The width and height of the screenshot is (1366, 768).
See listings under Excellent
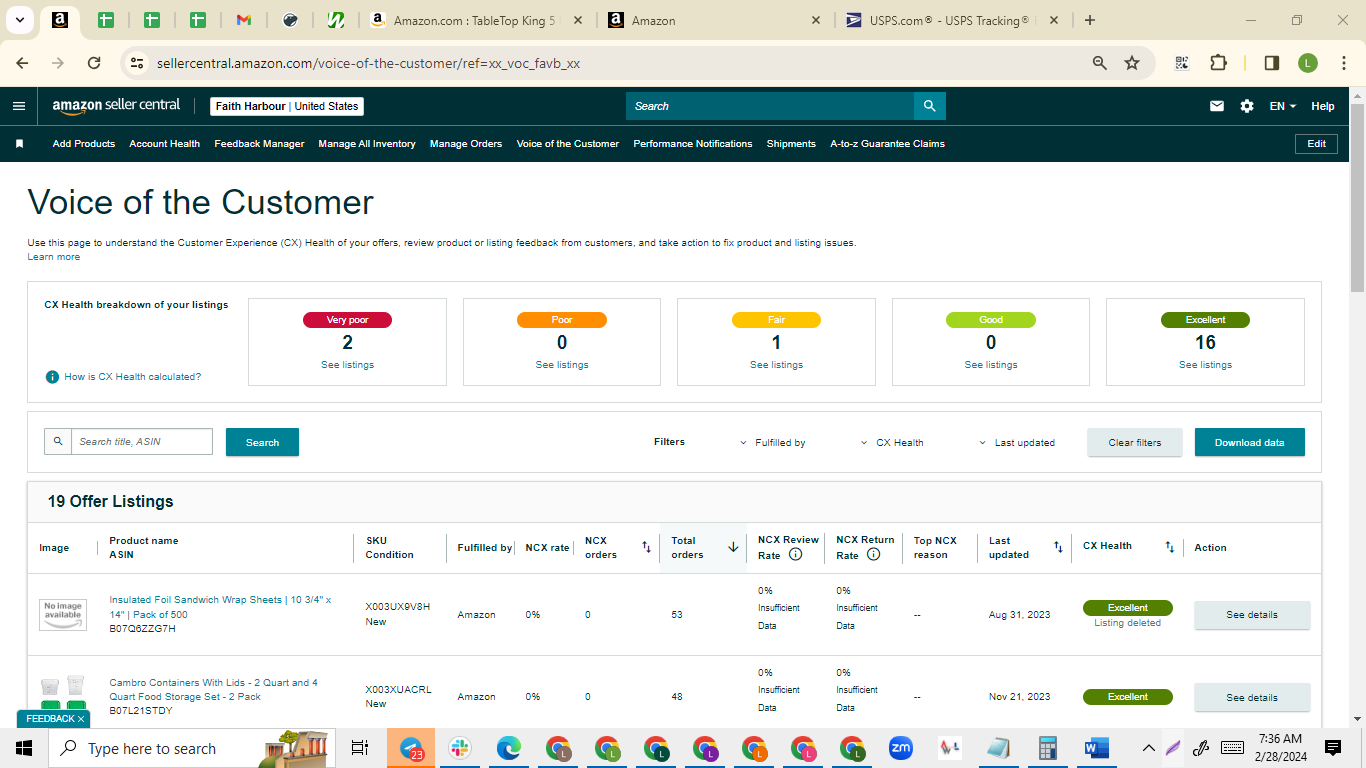tap(1205, 365)
